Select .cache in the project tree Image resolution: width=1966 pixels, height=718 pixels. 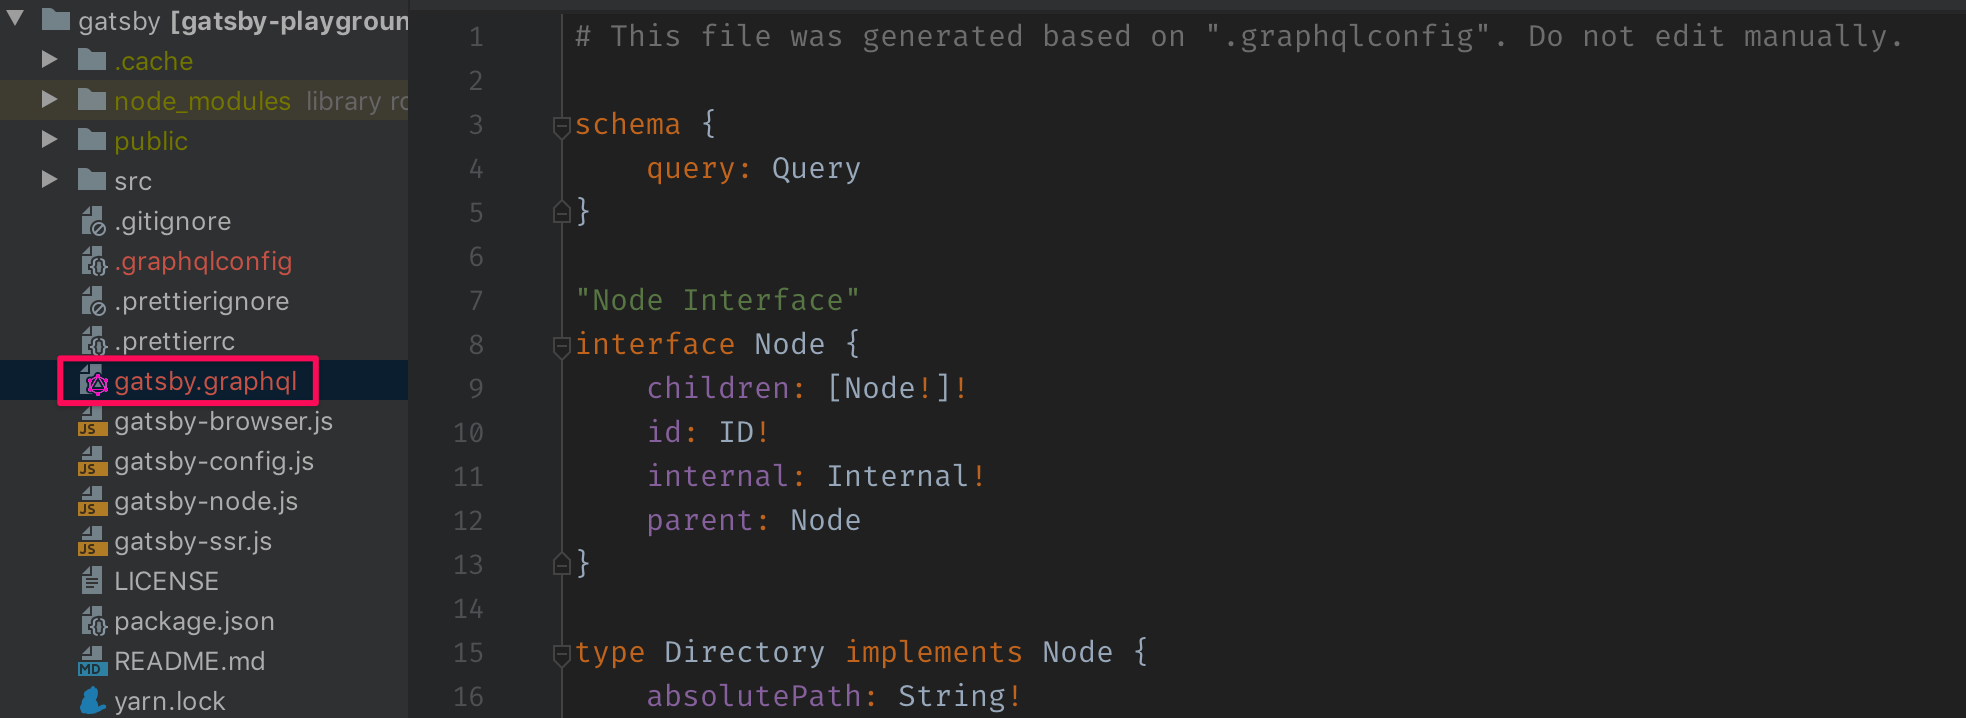pyautogui.click(x=153, y=61)
